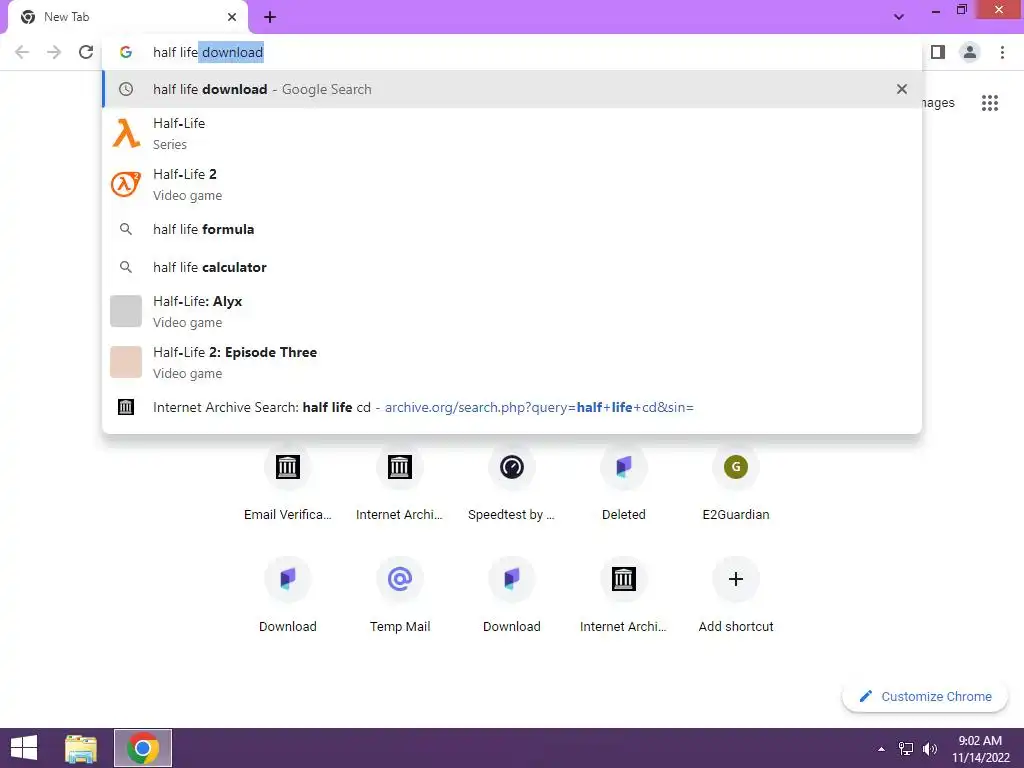Viewport: 1024px width, 768px height.
Task: Open Download shortcut right of Temp Mail
Action: point(511,596)
